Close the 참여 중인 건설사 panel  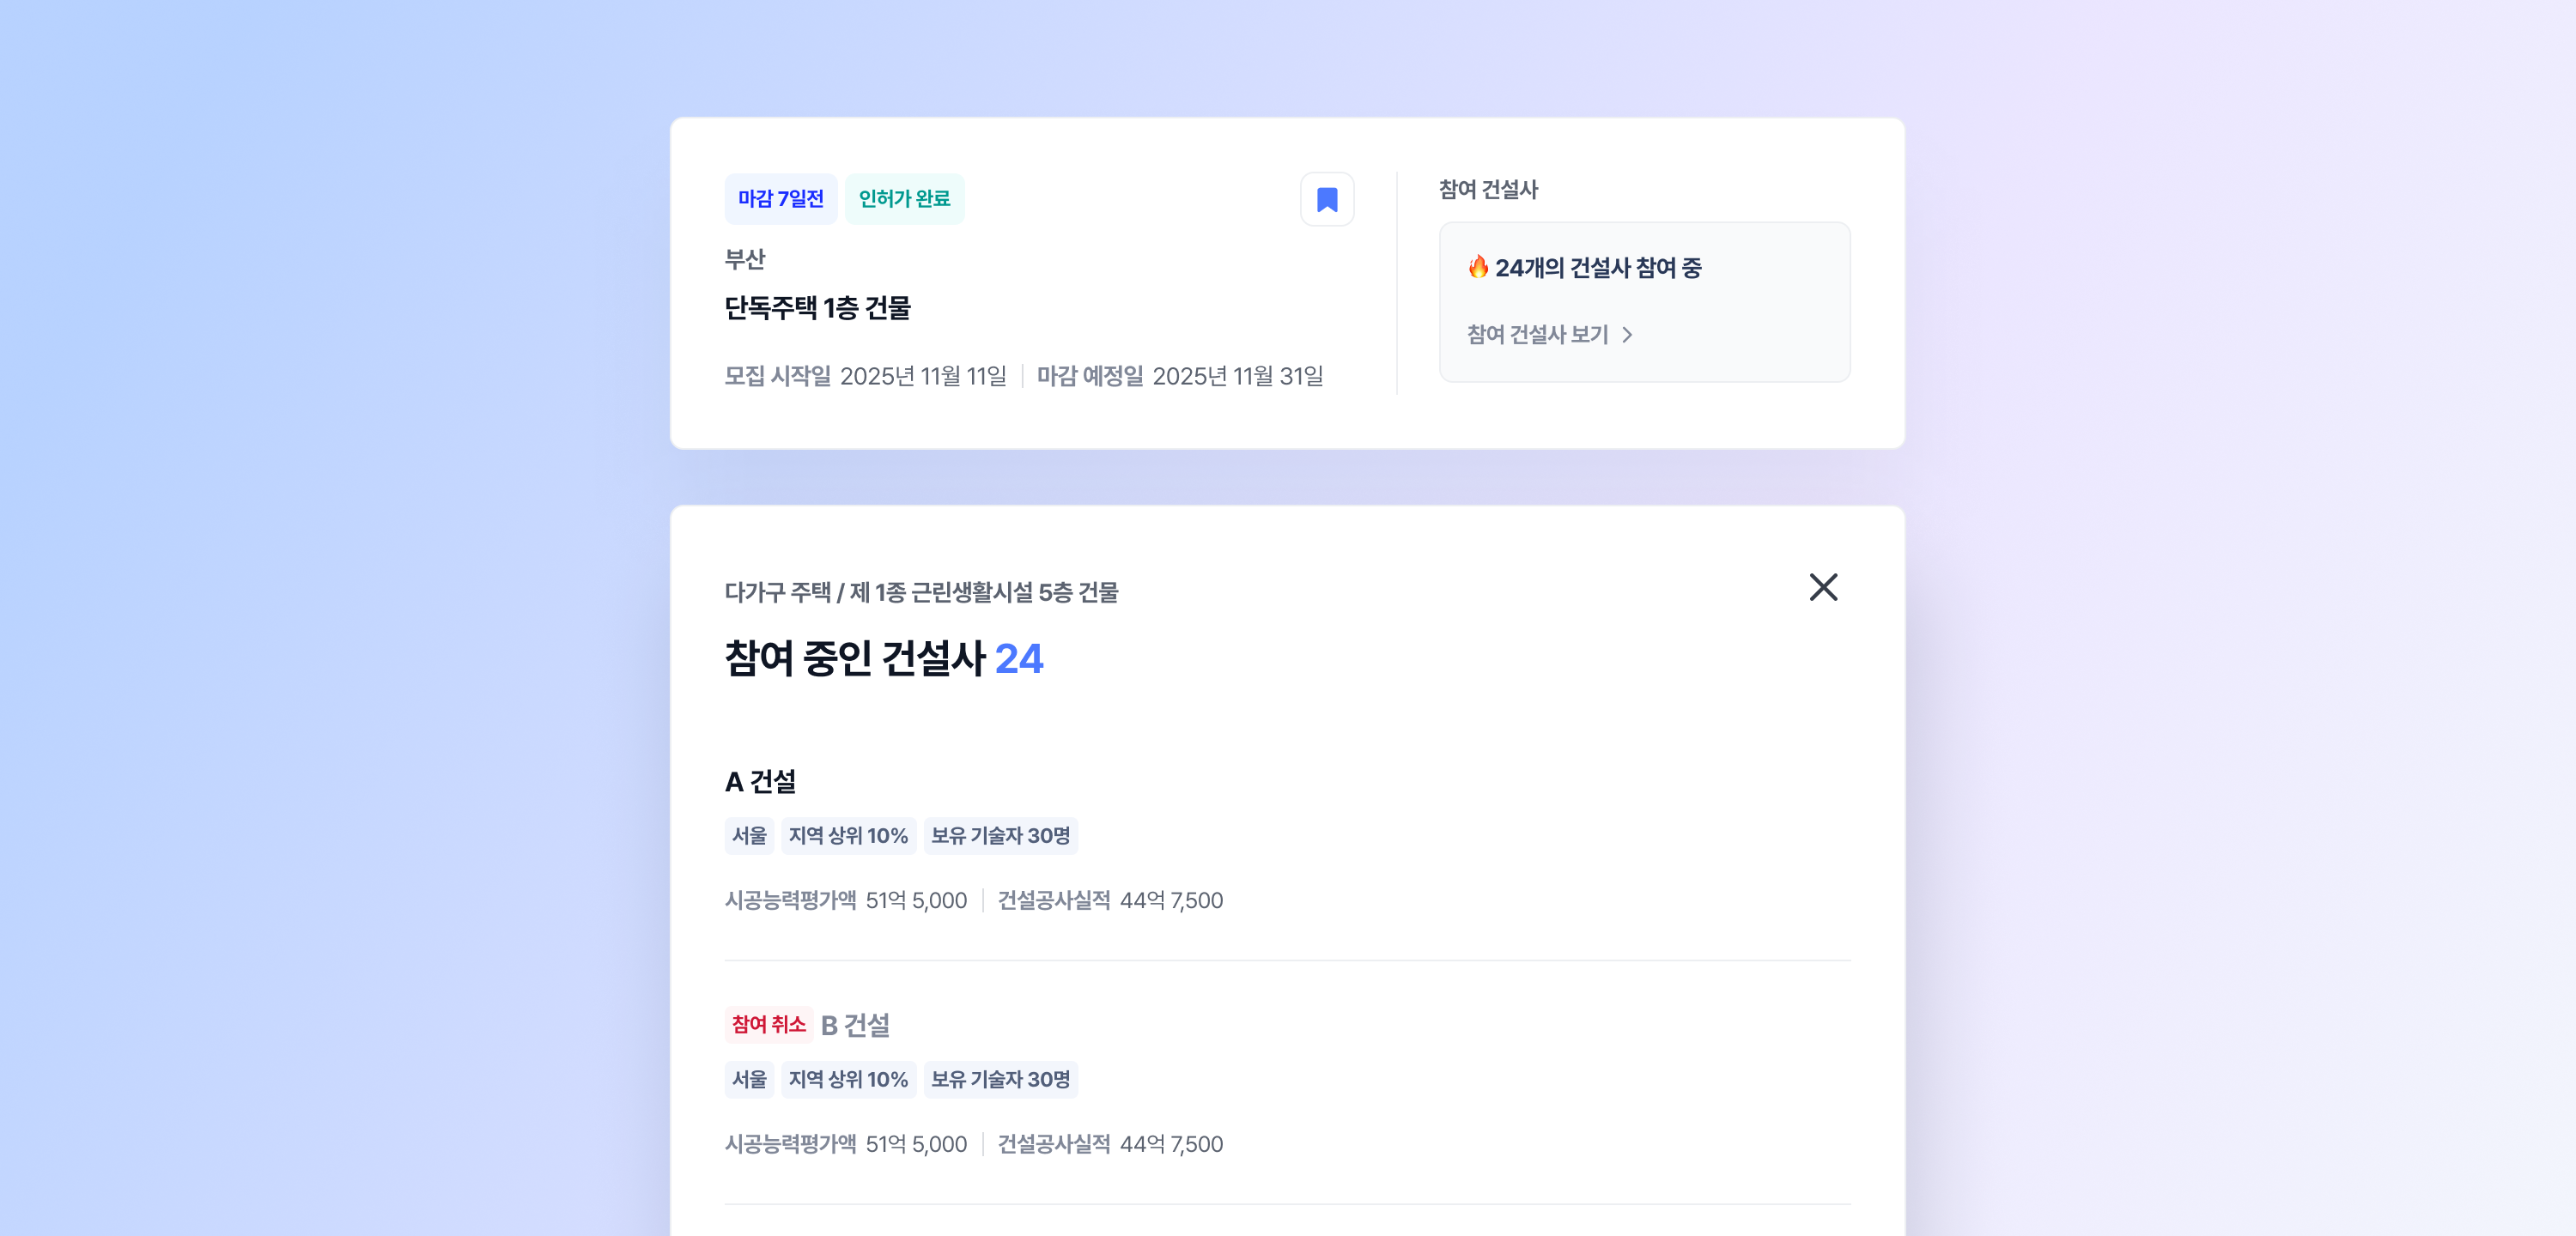click(x=1822, y=587)
